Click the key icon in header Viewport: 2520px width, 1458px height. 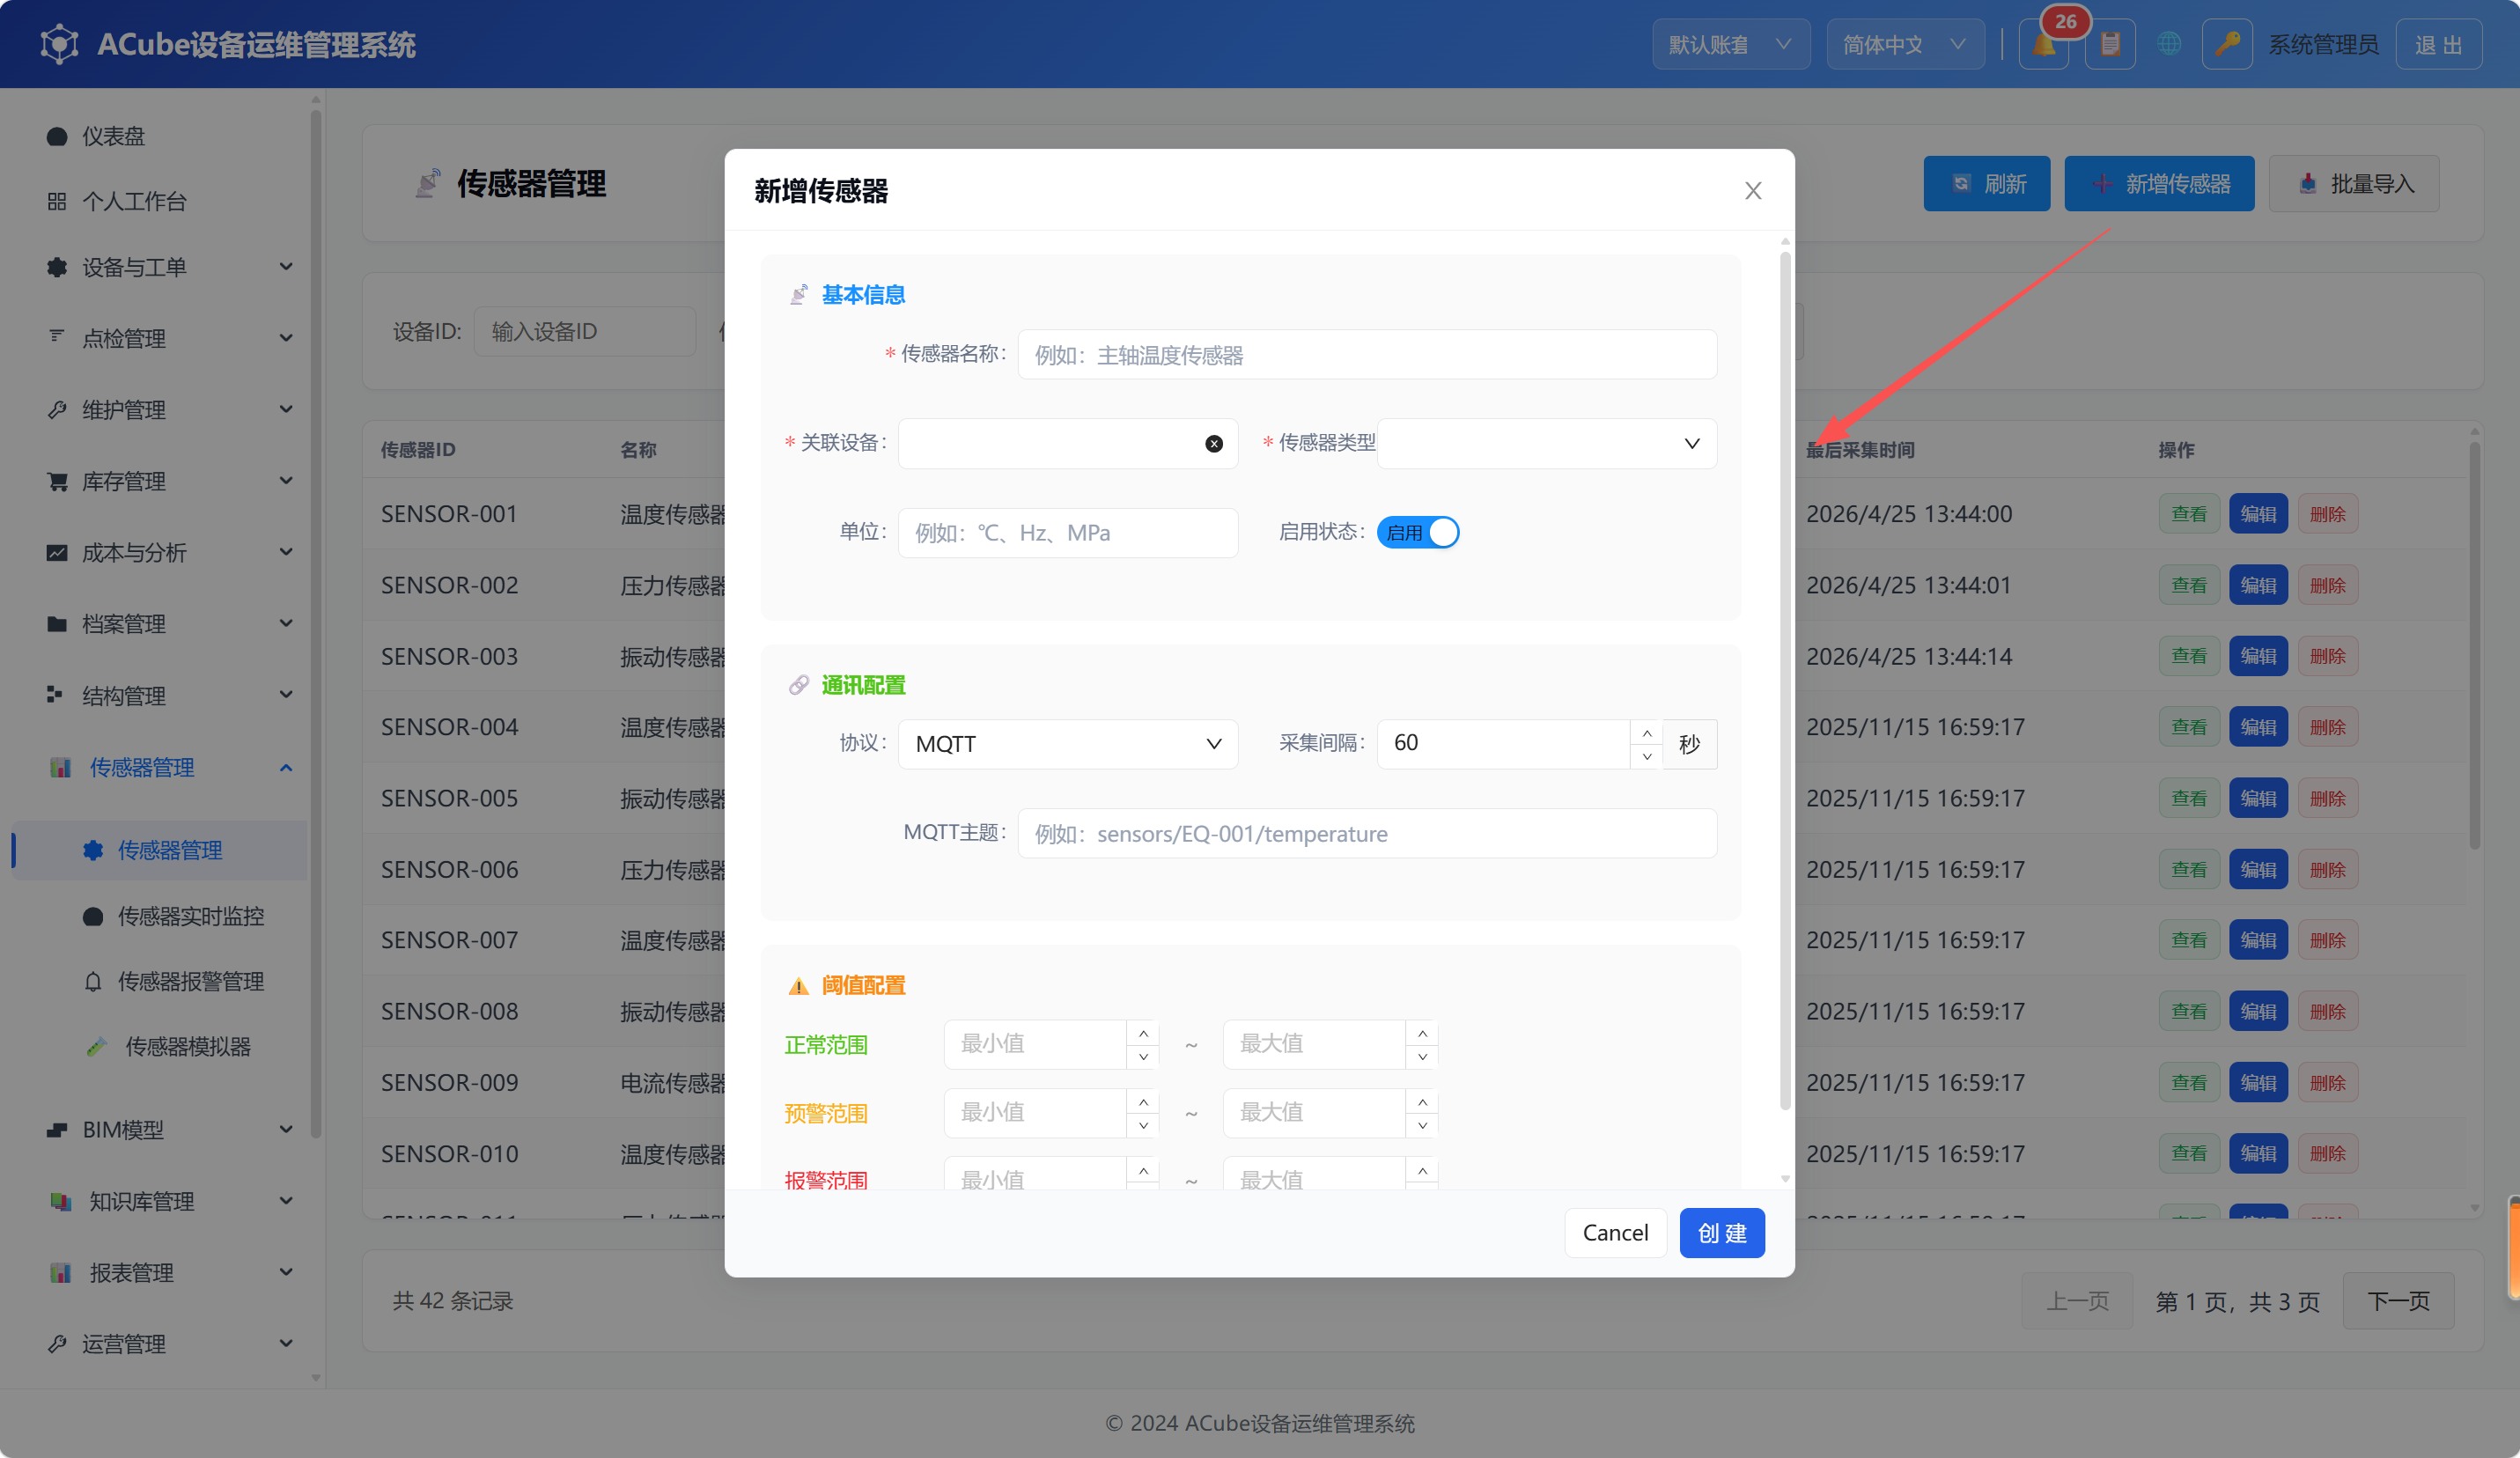(x=2227, y=44)
